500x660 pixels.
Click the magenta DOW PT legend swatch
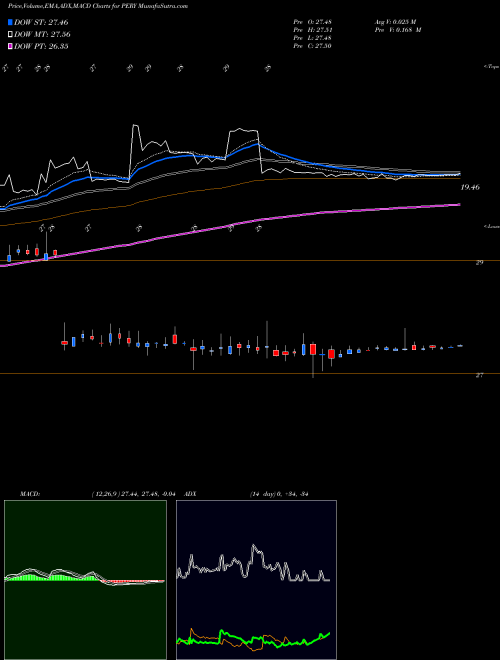tap(11, 46)
